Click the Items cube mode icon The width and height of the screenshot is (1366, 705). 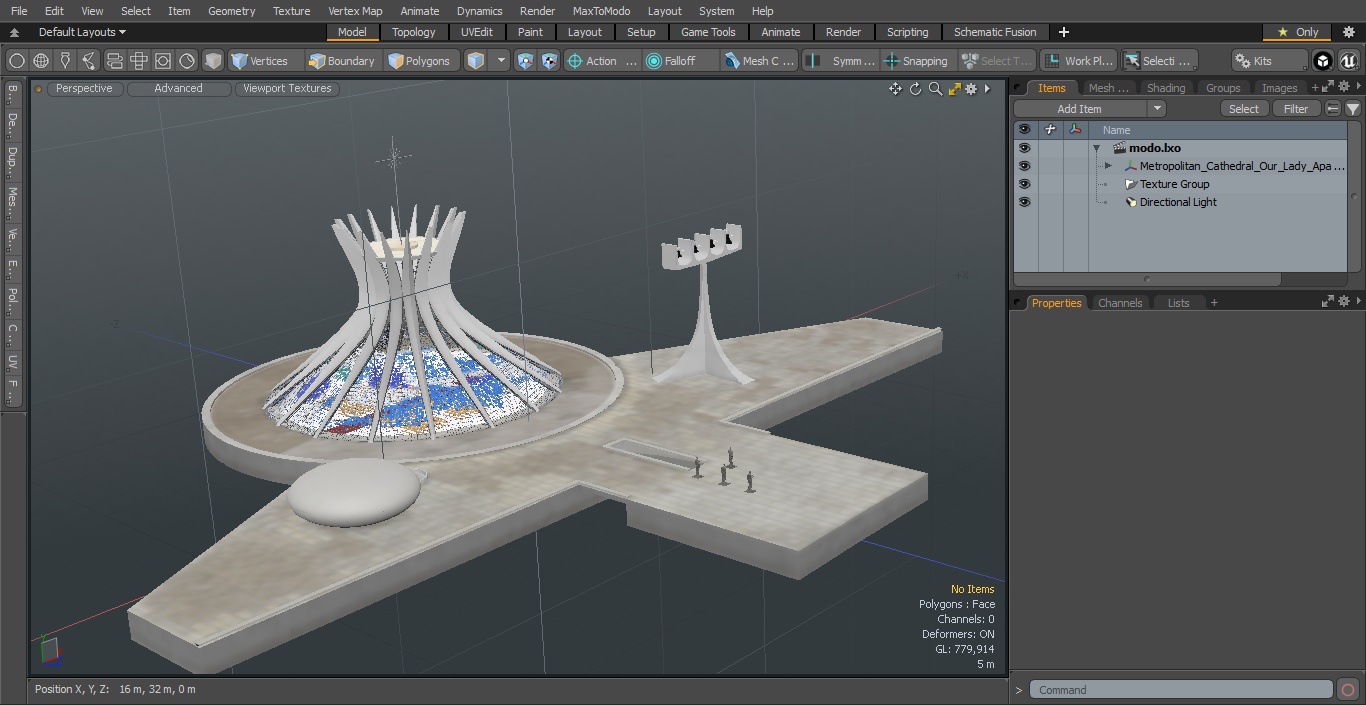476,61
